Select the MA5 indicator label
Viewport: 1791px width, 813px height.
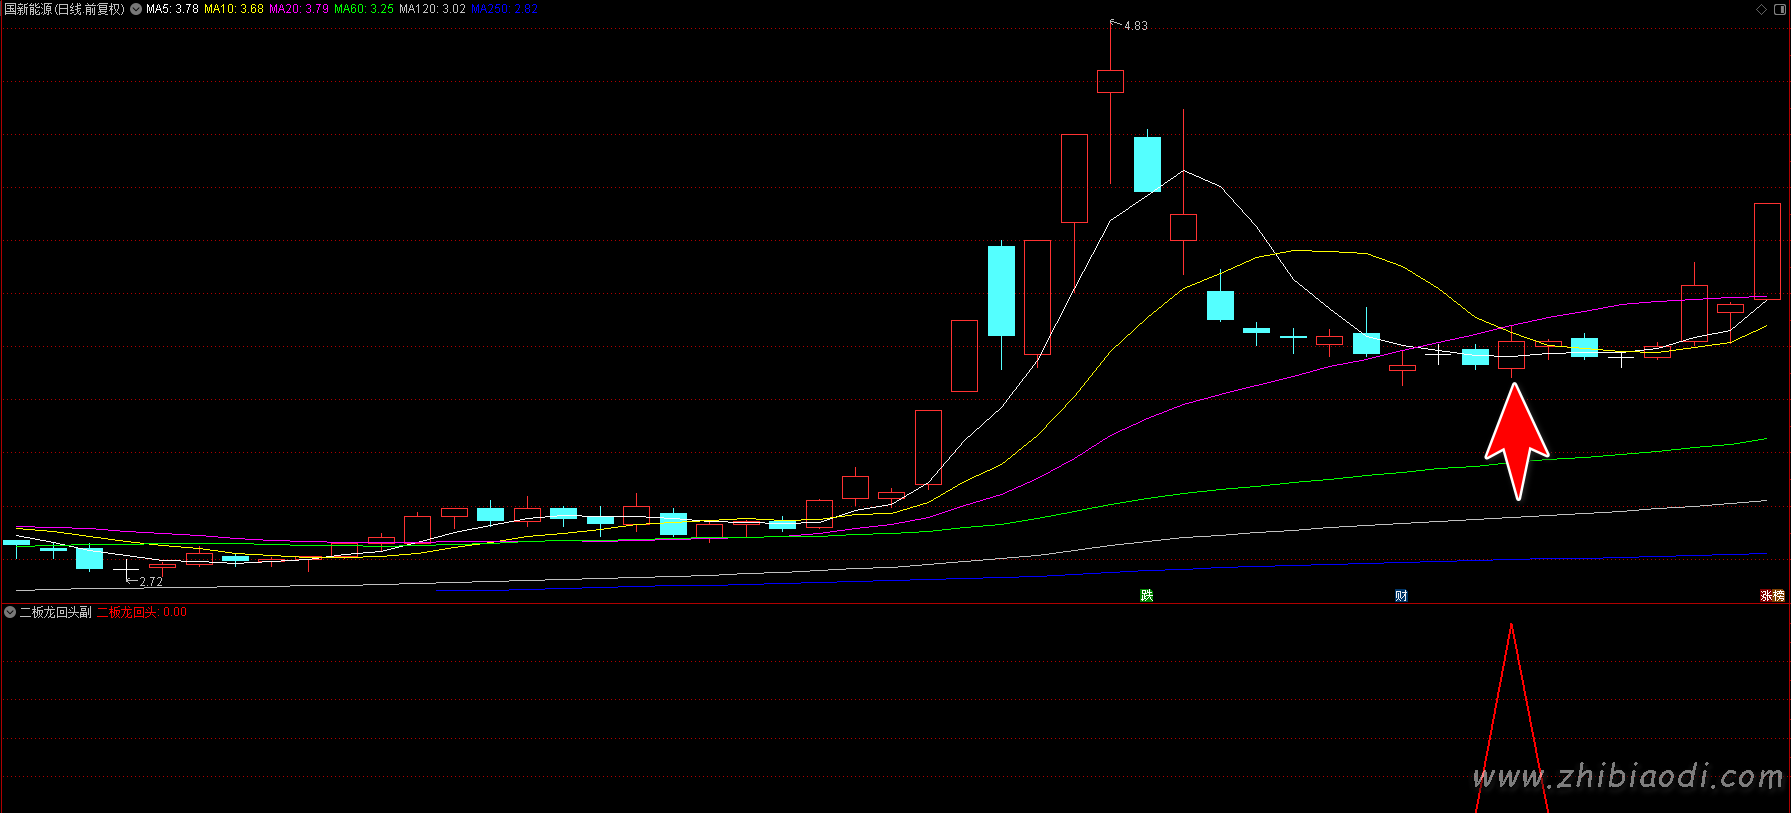coord(172,9)
